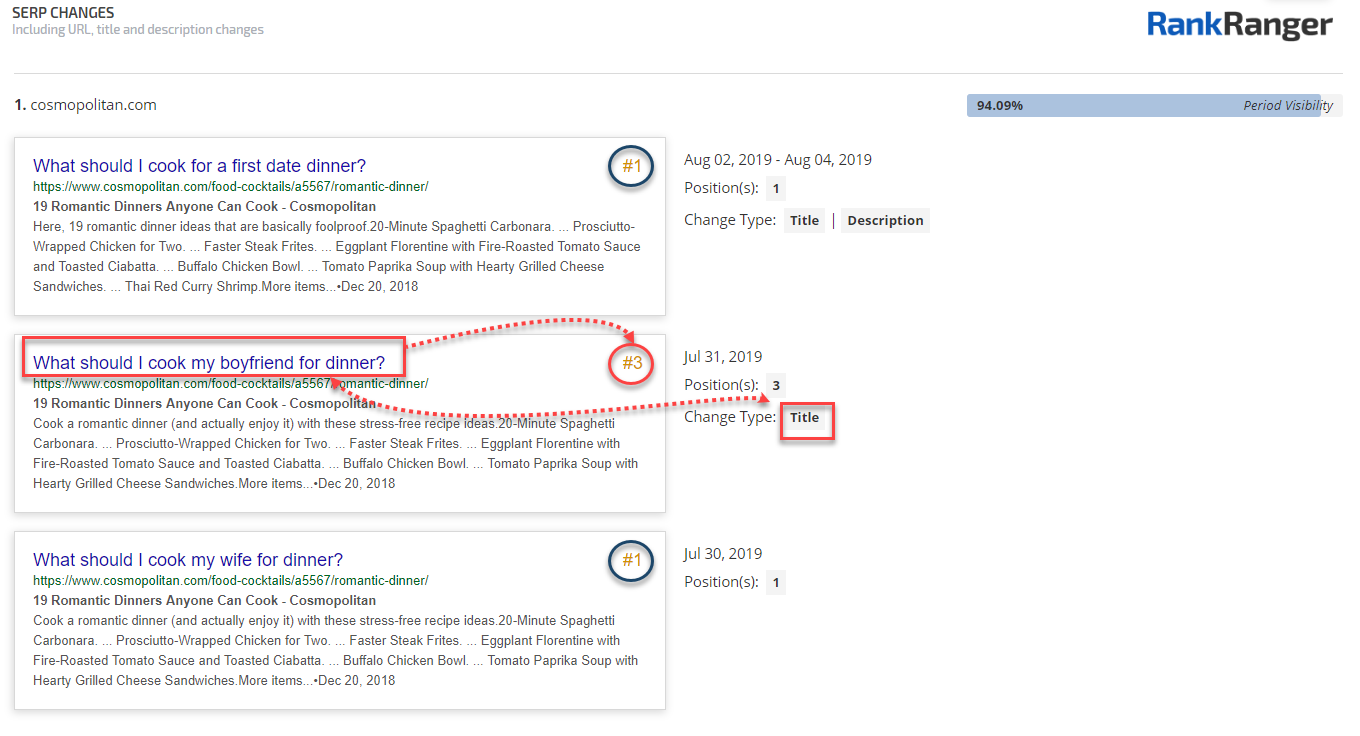Click the position 3 value badge
The image size is (1360, 736).
(776, 386)
